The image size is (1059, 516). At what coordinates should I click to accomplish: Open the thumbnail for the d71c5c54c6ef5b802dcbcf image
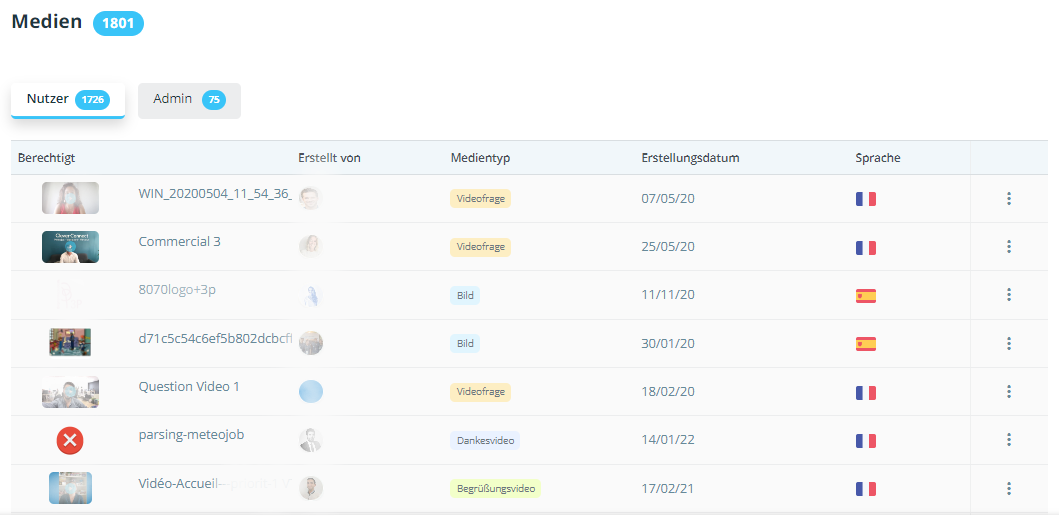[x=70, y=343]
